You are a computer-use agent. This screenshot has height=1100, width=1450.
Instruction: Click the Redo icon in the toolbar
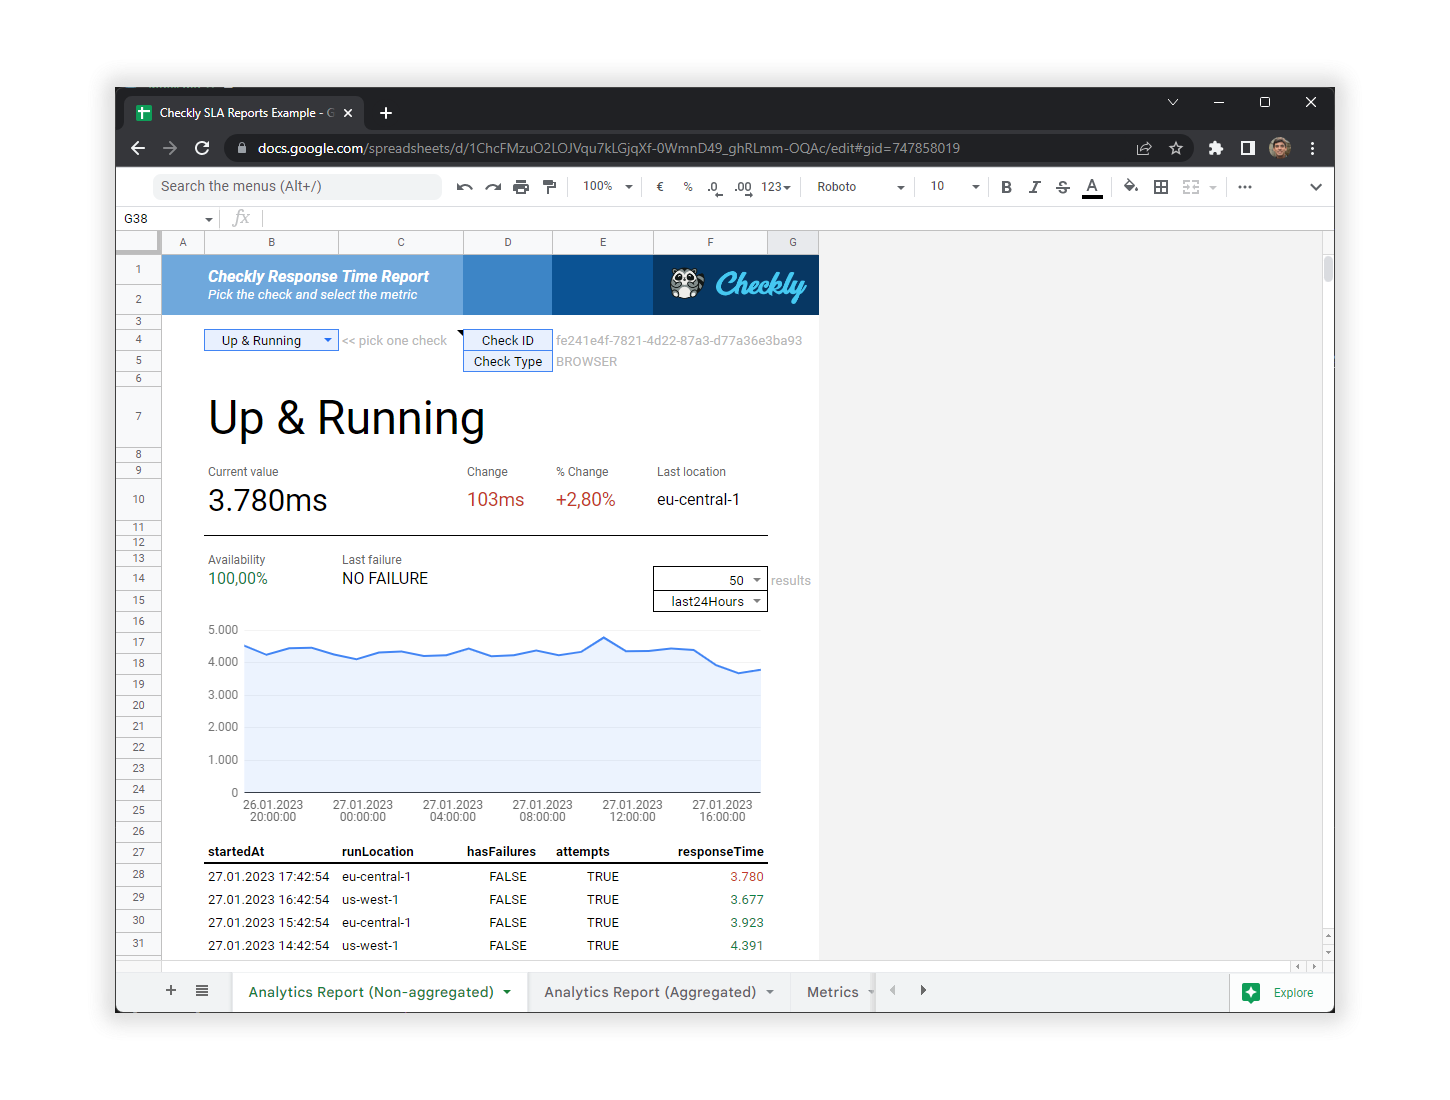[492, 186]
